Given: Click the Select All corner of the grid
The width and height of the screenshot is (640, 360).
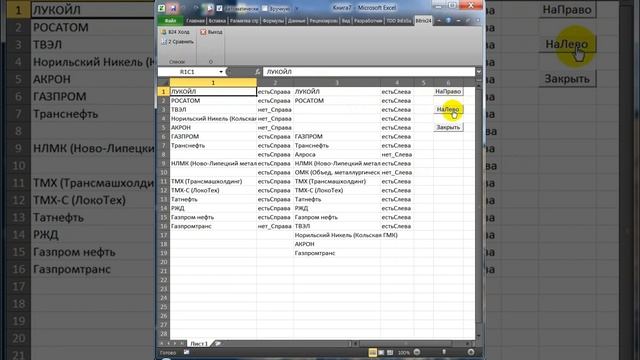Looking at the screenshot, I should pos(164,83).
